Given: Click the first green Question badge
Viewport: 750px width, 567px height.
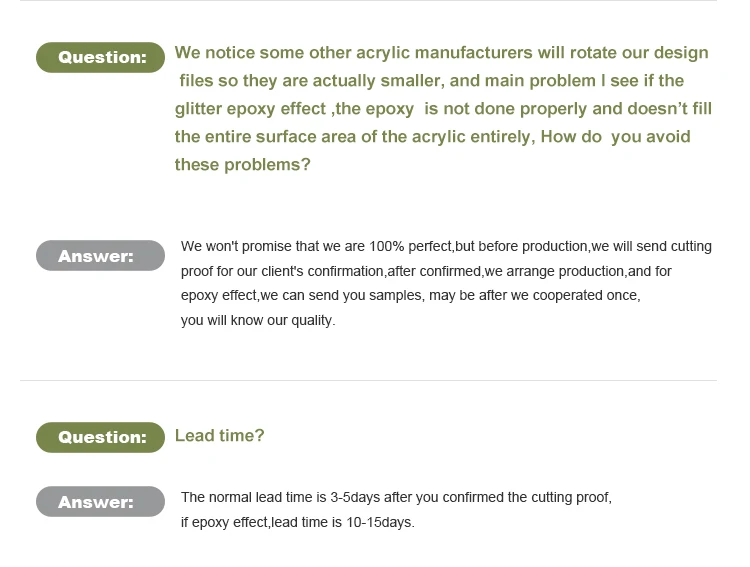Looking at the screenshot, I should (x=100, y=57).
